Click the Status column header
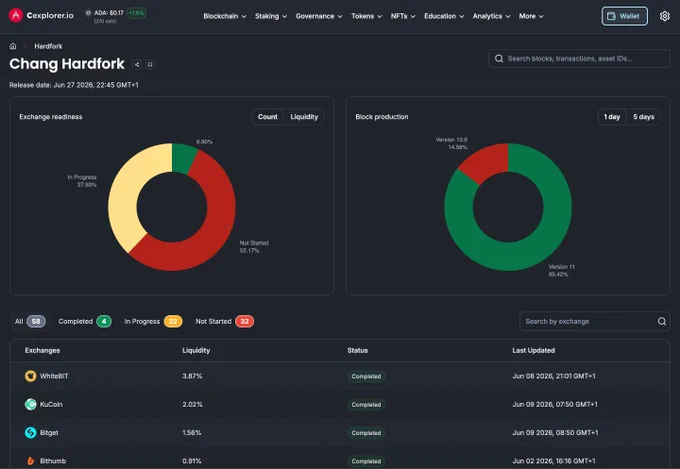680x469 pixels. [357, 350]
